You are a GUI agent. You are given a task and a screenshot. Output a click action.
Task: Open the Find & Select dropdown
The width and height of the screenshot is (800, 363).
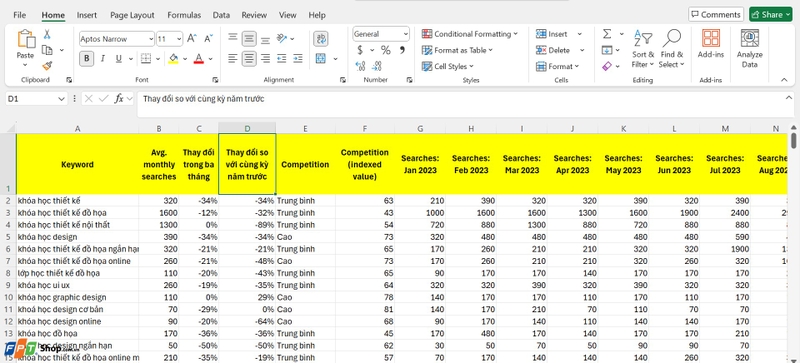point(671,49)
